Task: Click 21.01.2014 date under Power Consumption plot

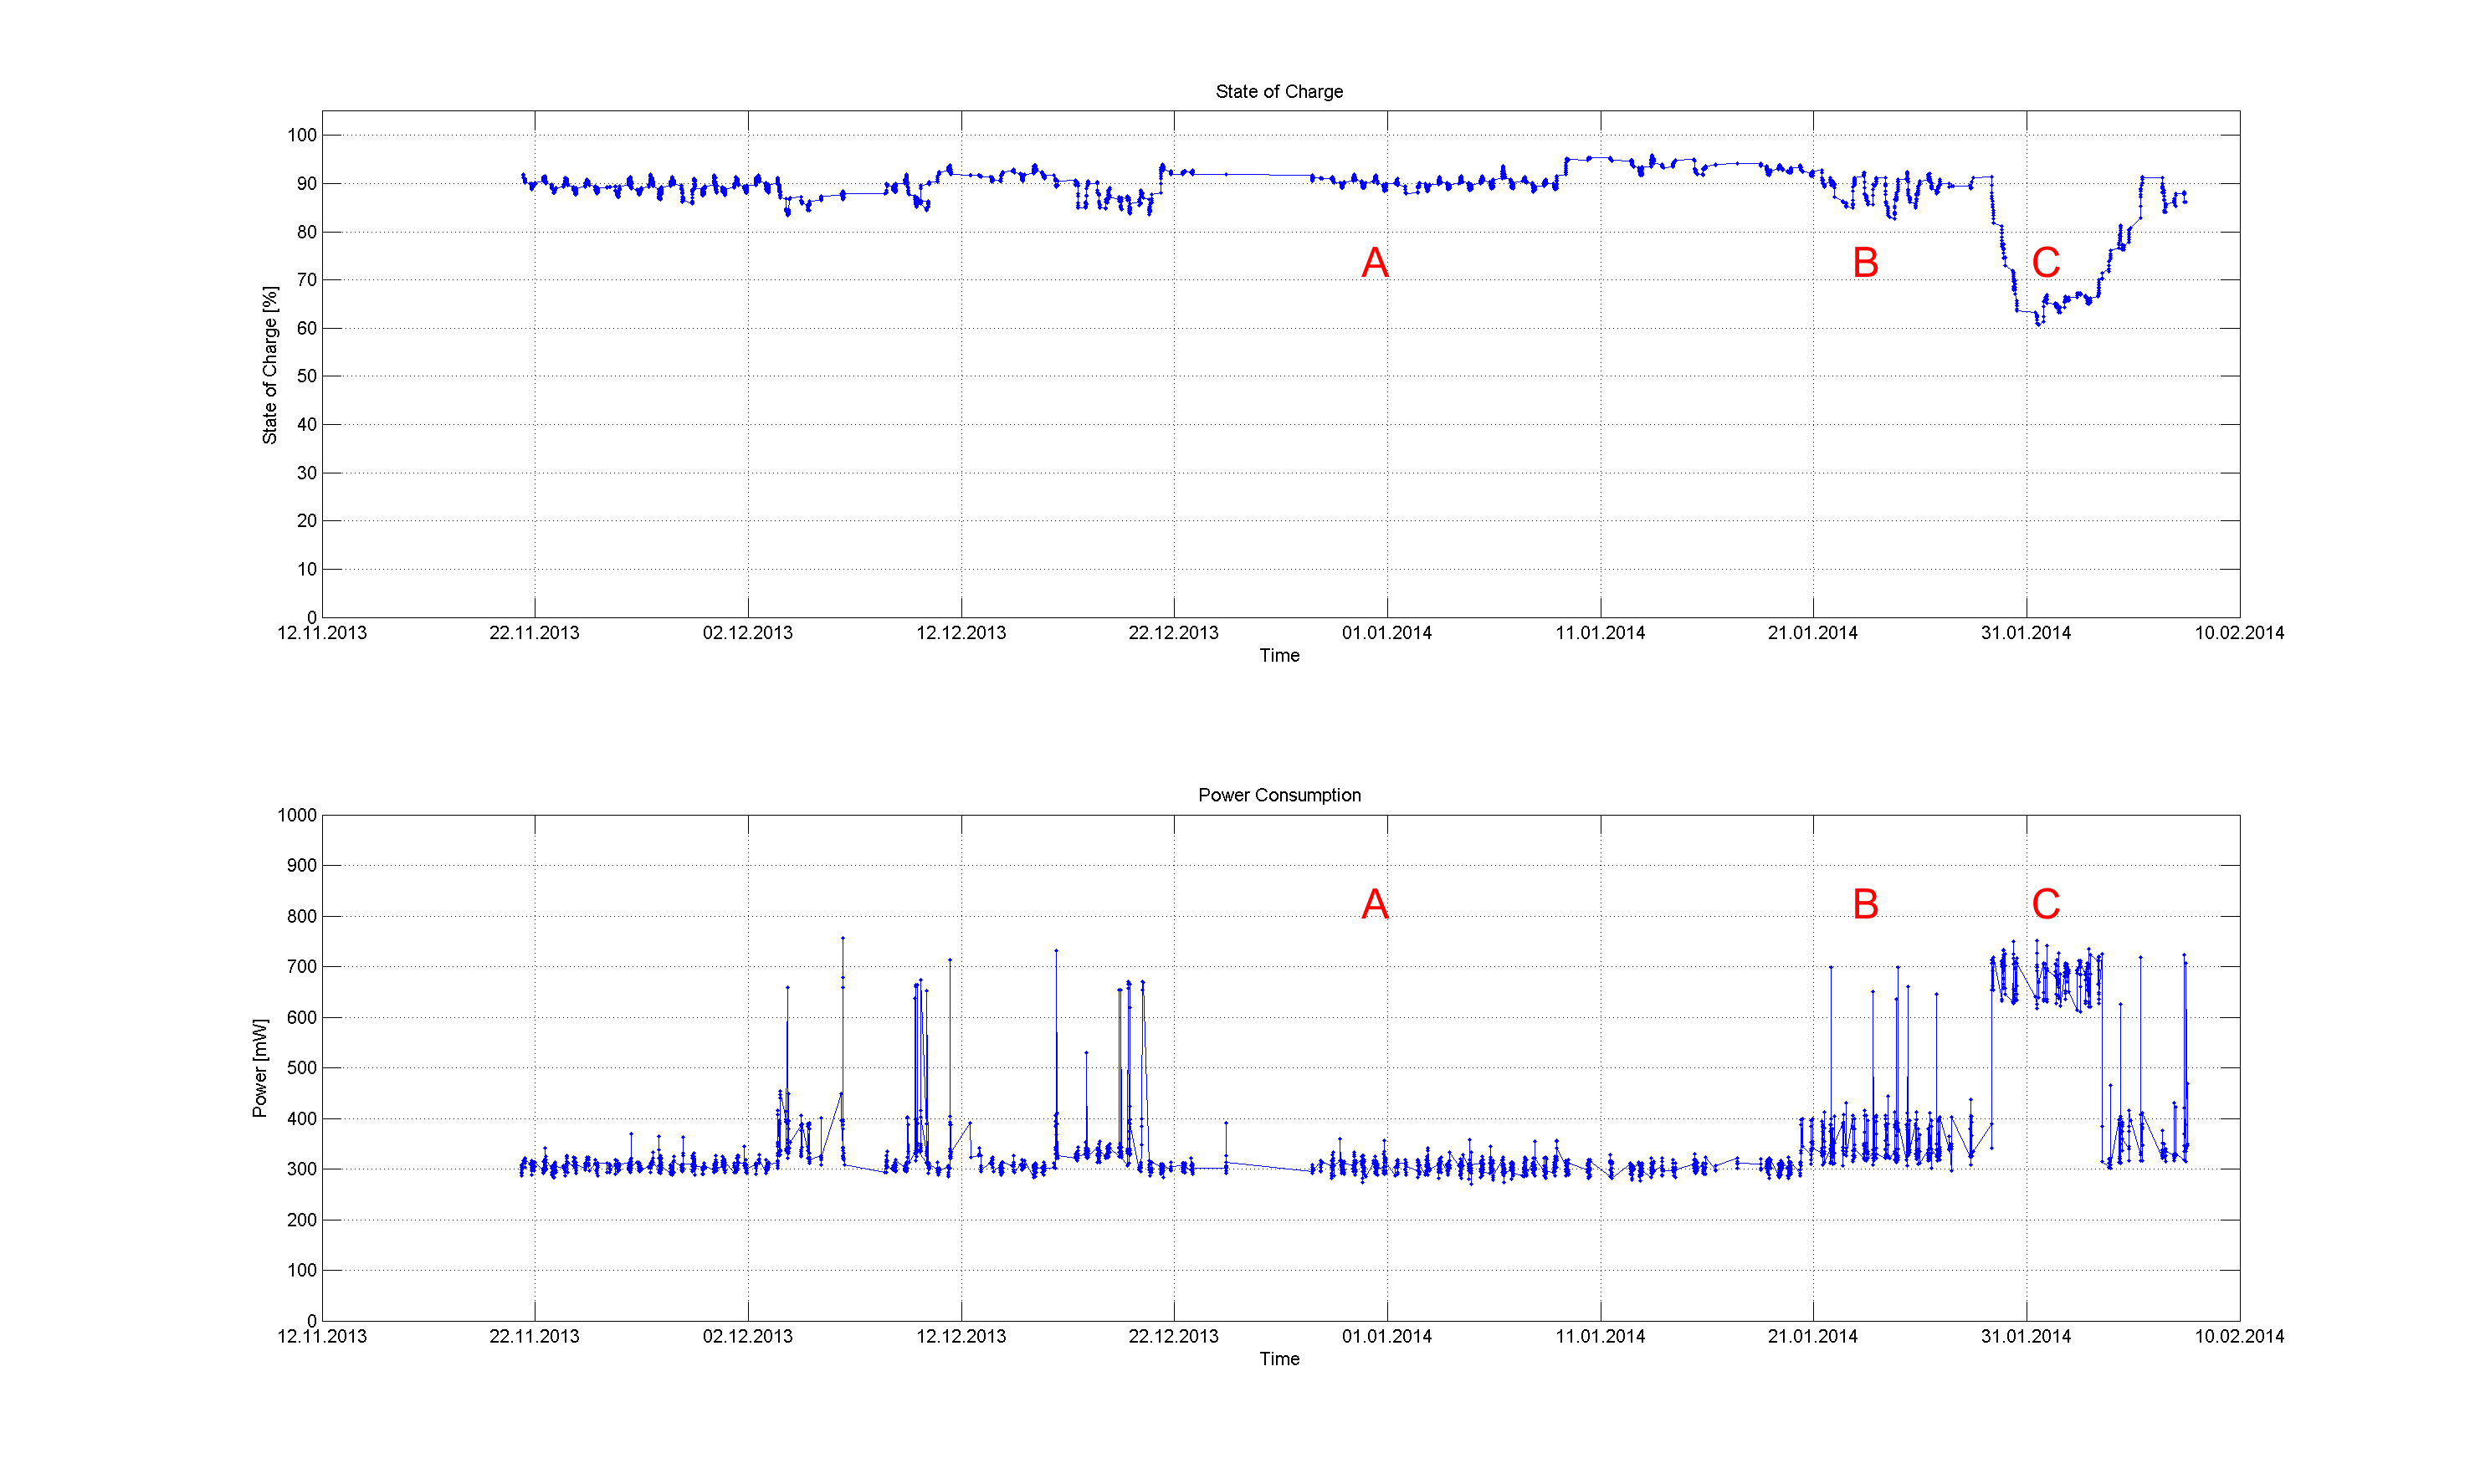Action: coord(1813,1336)
